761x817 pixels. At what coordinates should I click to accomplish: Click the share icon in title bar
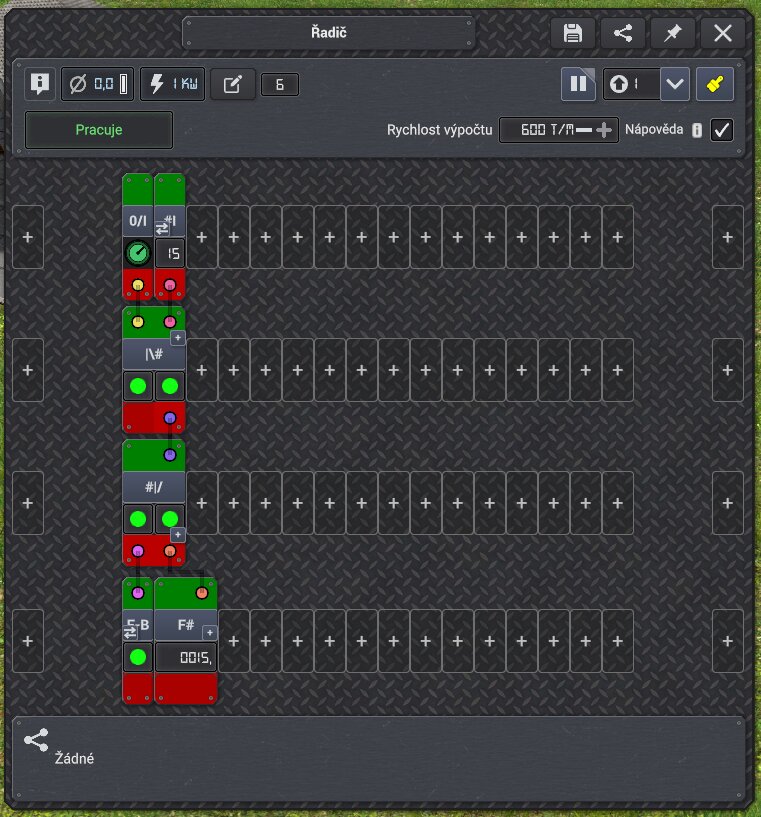point(622,33)
